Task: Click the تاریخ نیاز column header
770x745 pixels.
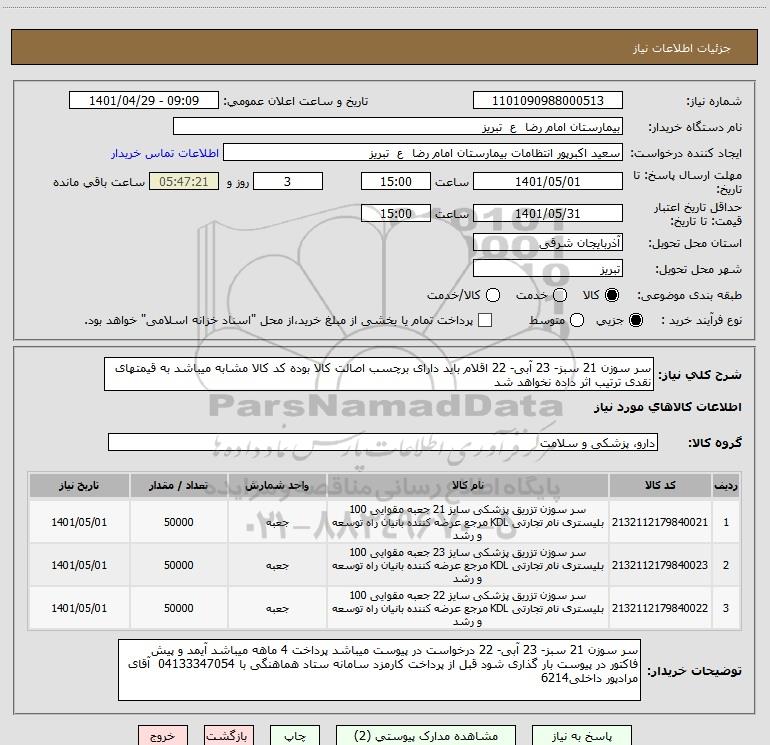Action: (79, 485)
